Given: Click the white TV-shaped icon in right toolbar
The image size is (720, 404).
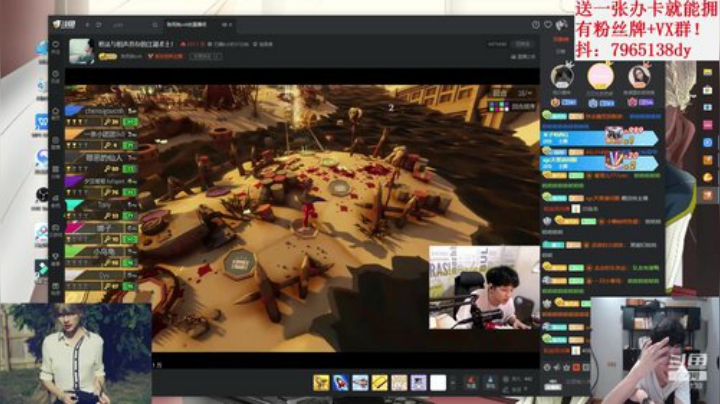Looking at the screenshot, I should click(x=708, y=90).
